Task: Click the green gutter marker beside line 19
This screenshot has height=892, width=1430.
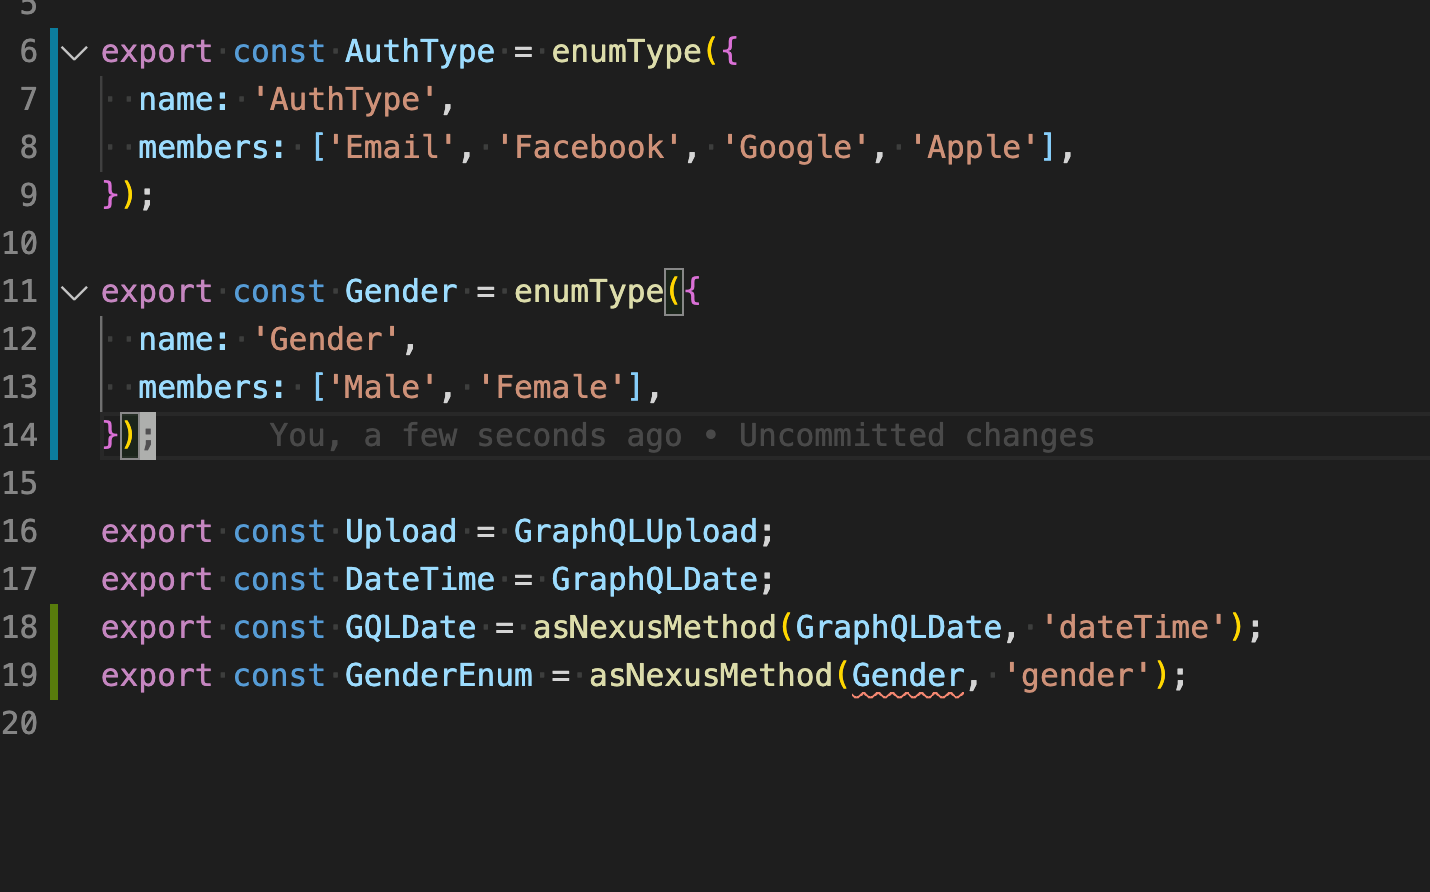Action: [x=53, y=675]
